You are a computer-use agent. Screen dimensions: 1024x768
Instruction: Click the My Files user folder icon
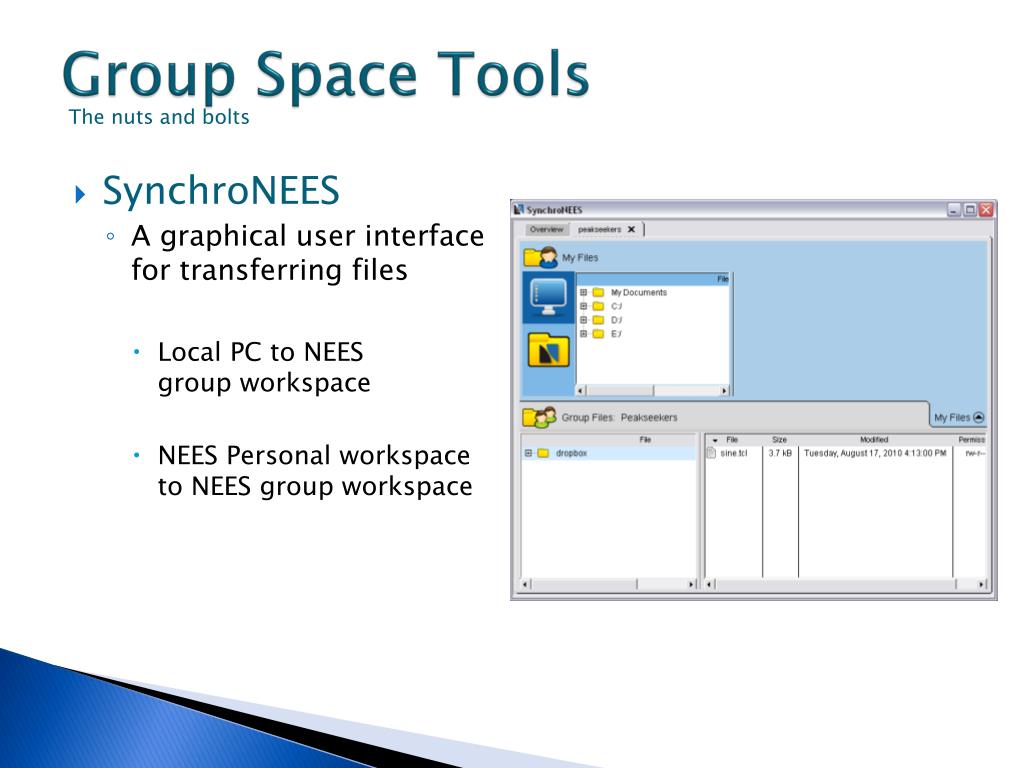coord(540,257)
